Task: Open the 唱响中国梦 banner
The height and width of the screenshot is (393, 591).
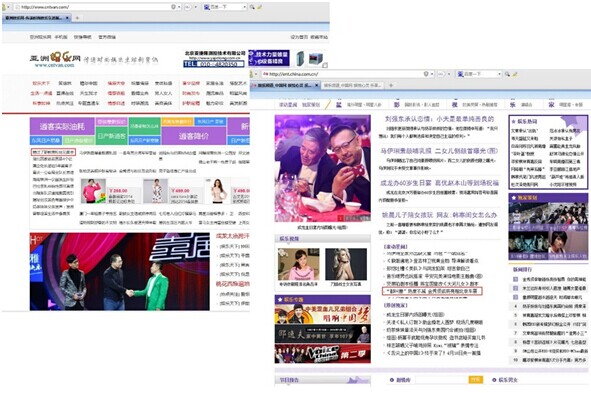Action: pyautogui.click(x=323, y=314)
